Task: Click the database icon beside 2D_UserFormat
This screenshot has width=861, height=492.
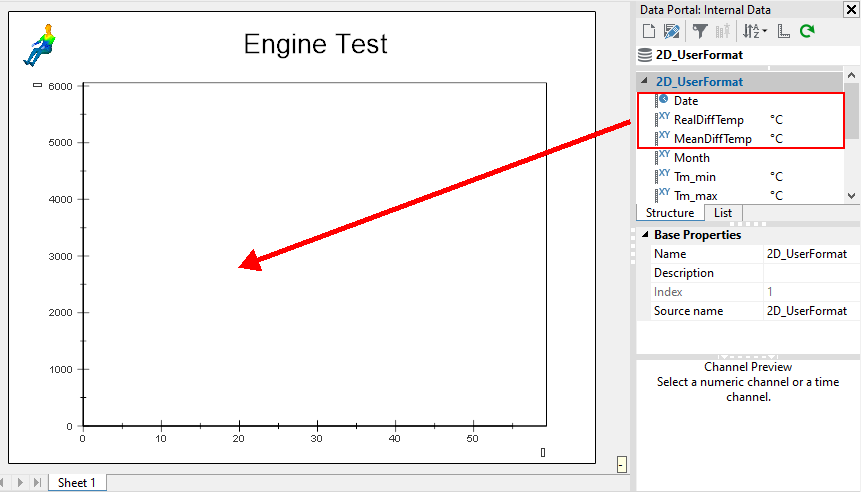Action: point(644,55)
